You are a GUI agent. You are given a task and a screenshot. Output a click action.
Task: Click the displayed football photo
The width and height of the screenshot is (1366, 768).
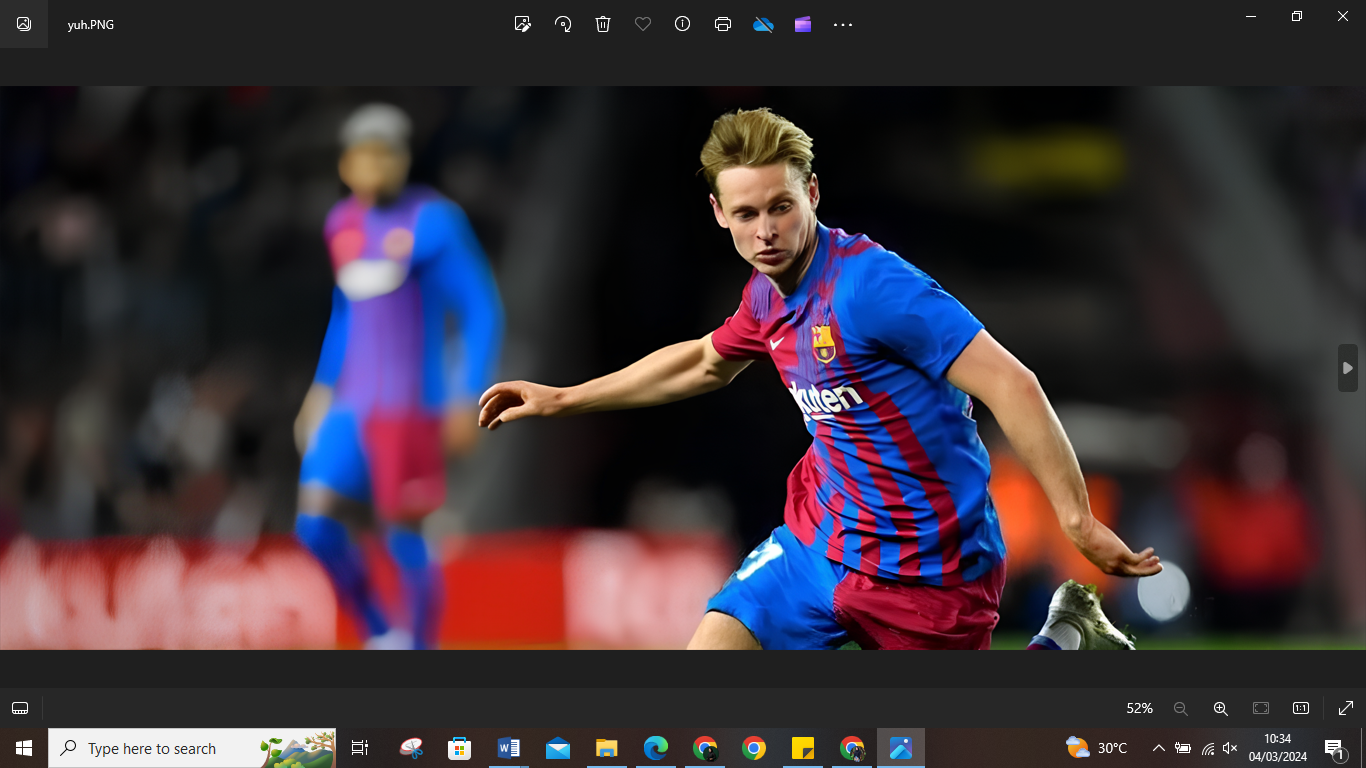pos(683,368)
